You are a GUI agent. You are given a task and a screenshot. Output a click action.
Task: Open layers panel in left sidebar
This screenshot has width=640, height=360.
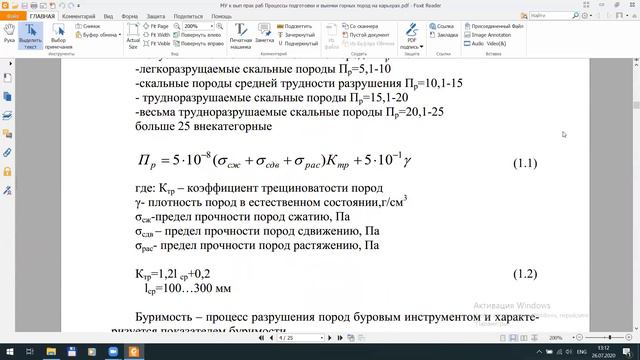click(x=7, y=115)
